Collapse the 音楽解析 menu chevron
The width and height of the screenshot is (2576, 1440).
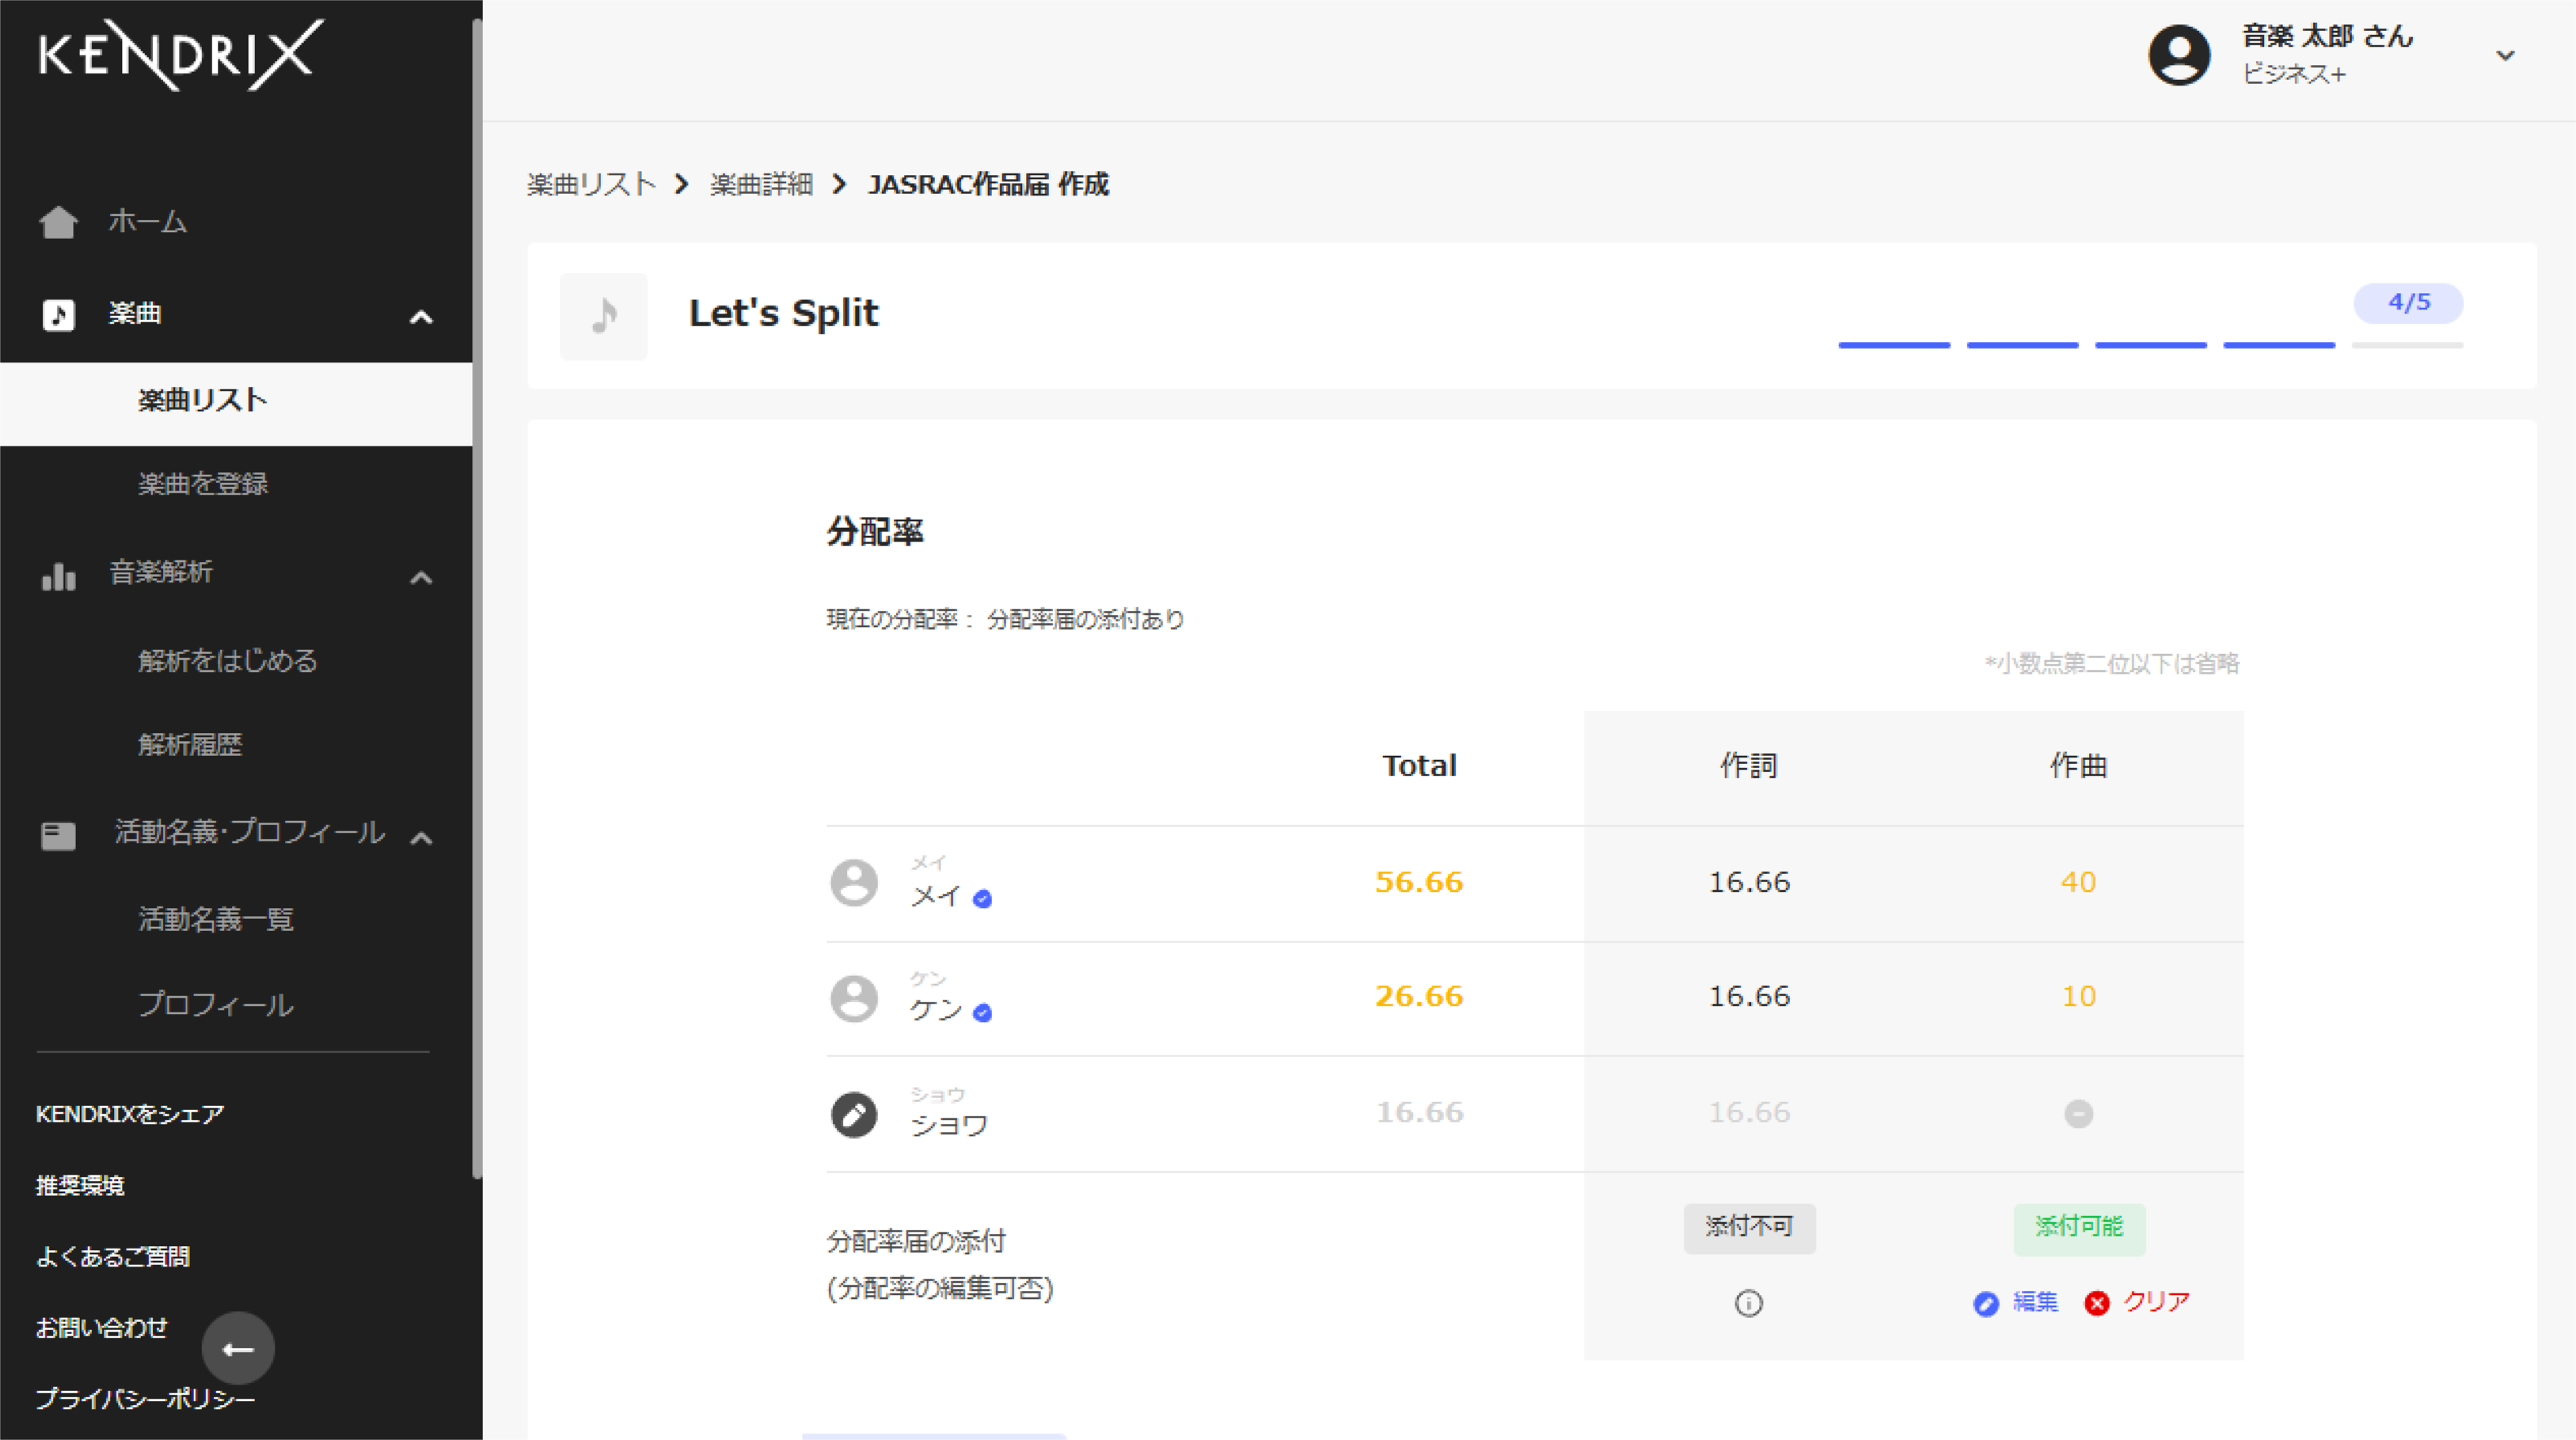point(421,578)
